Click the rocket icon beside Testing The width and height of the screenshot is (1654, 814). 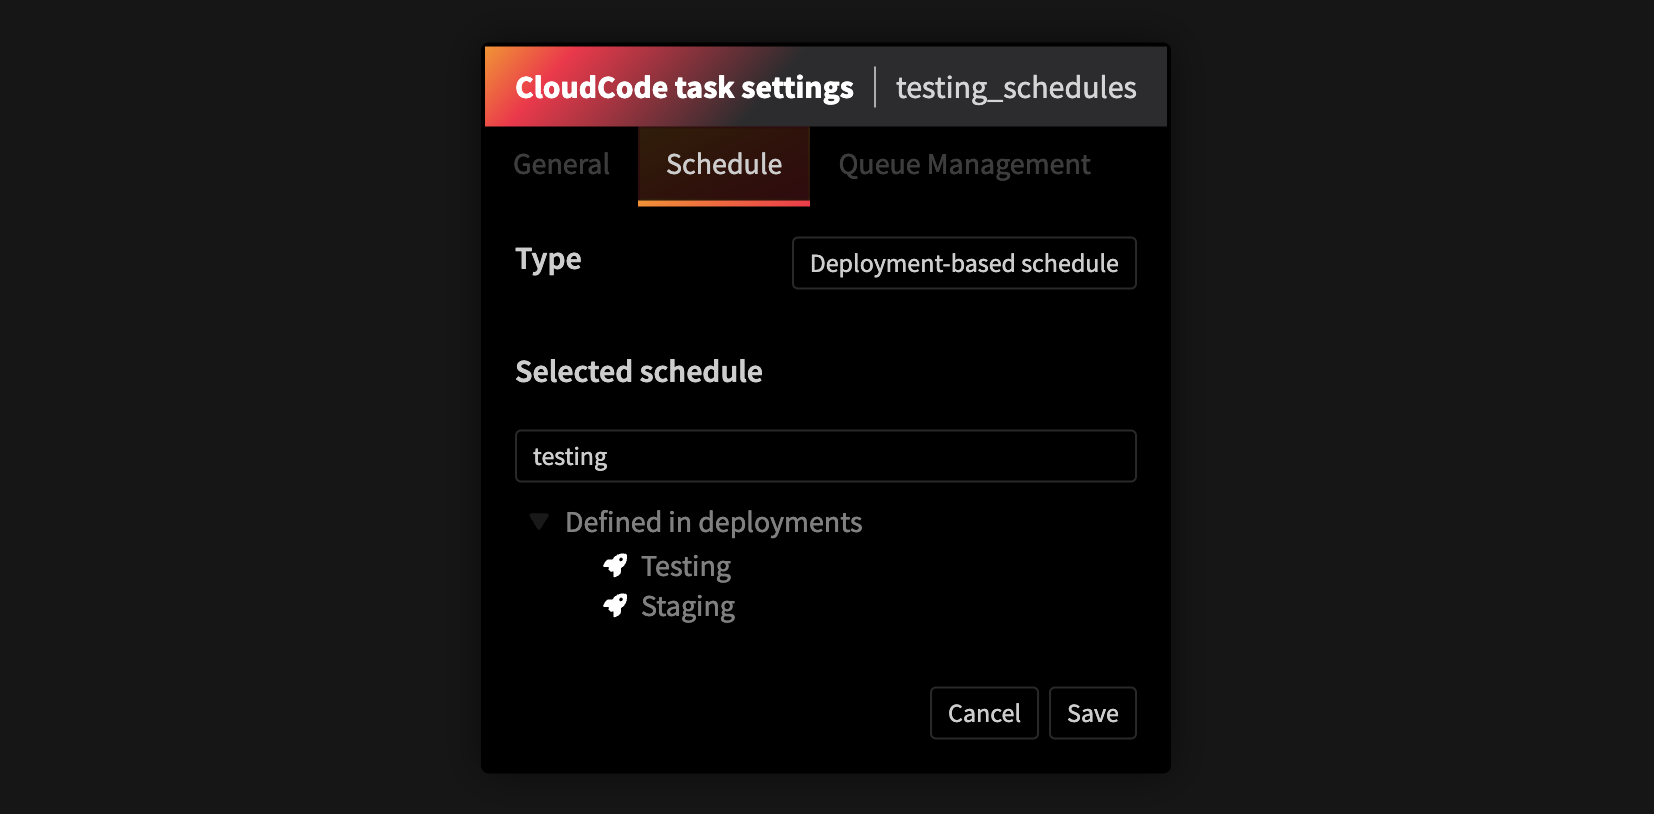[x=615, y=566]
